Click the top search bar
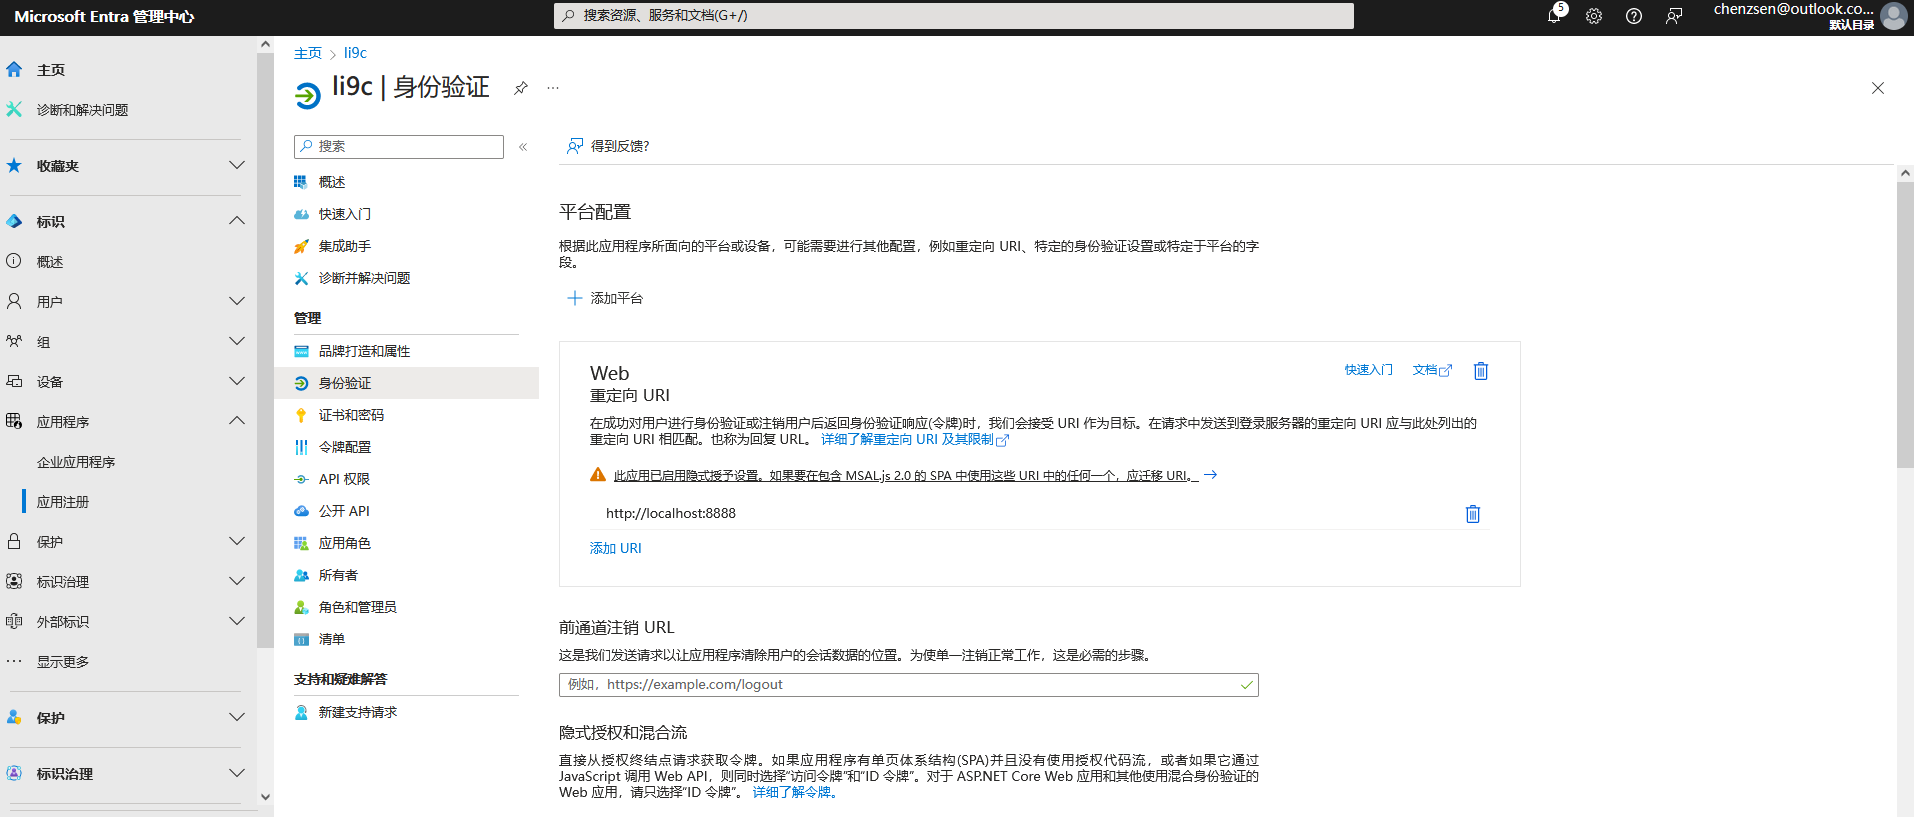Viewport: 1917px width, 817px height. tap(954, 16)
